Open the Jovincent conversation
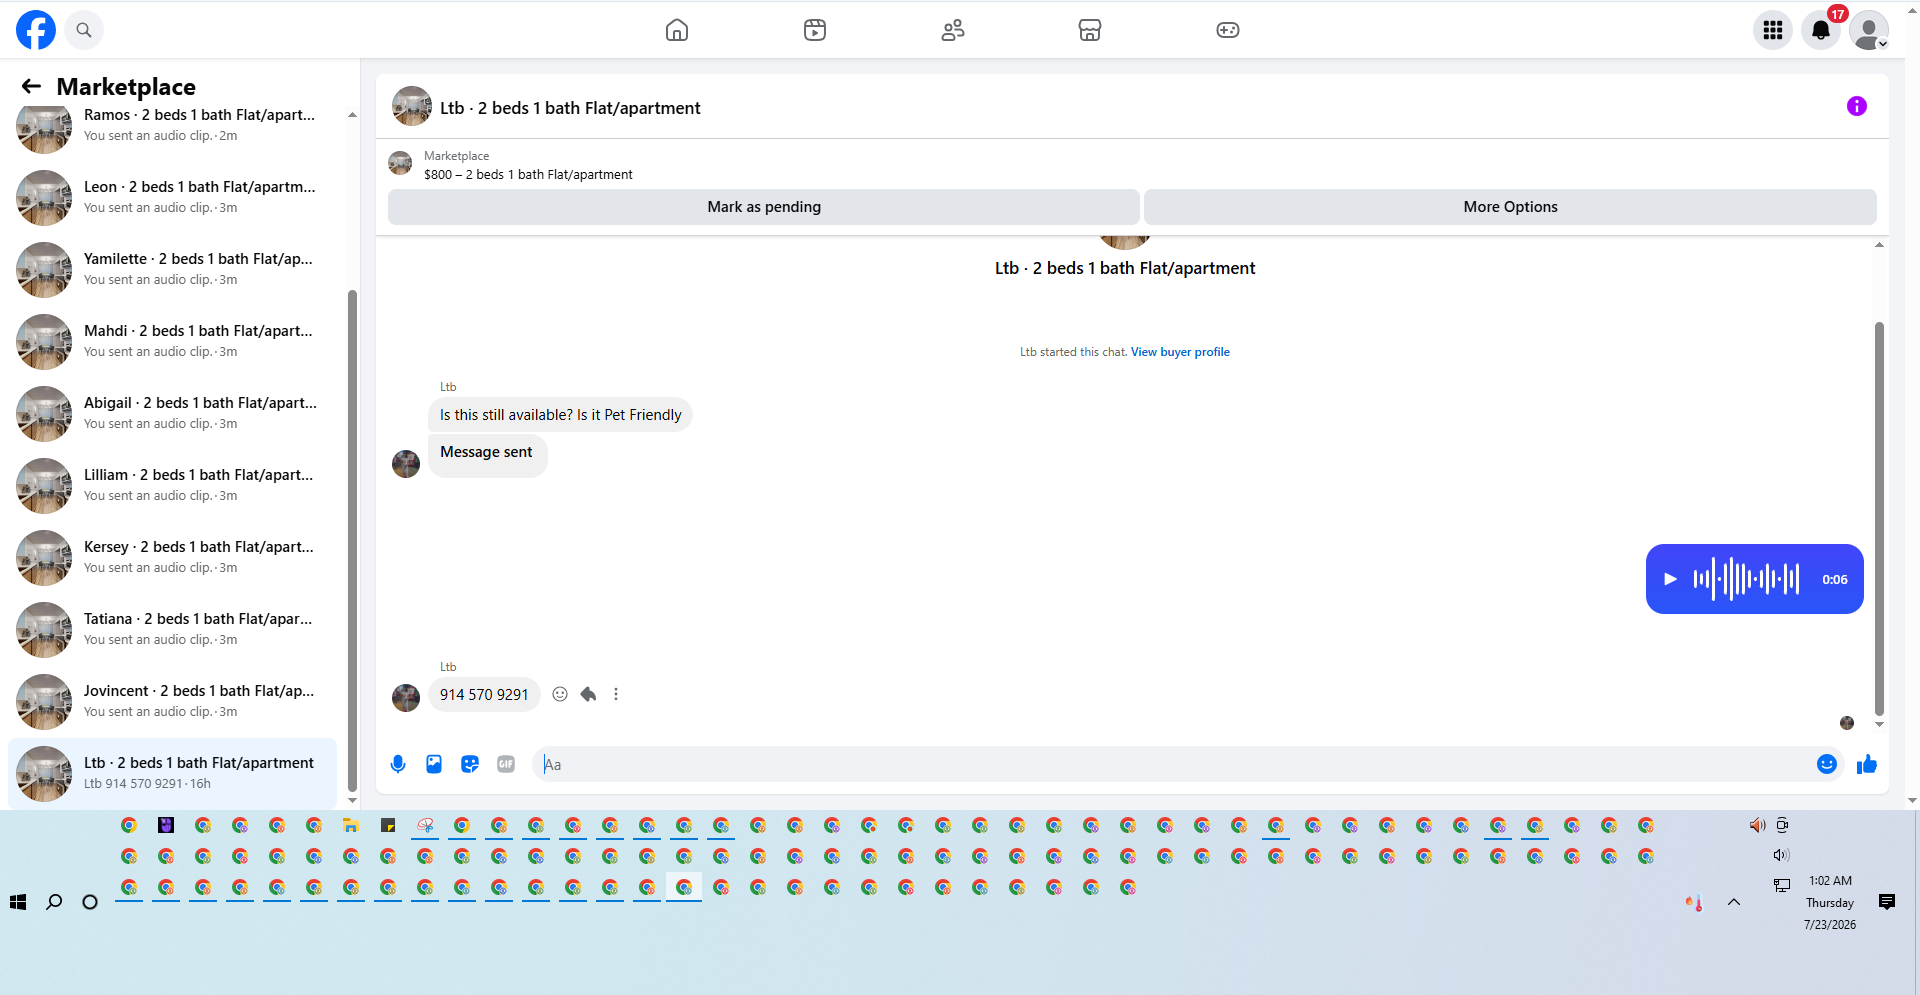1920x995 pixels. [172, 702]
